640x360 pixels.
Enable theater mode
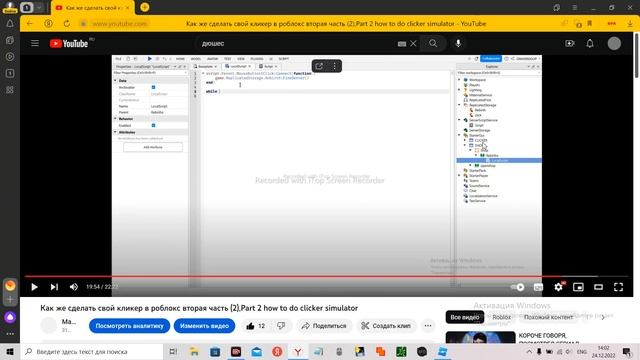[x=598, y=287]
